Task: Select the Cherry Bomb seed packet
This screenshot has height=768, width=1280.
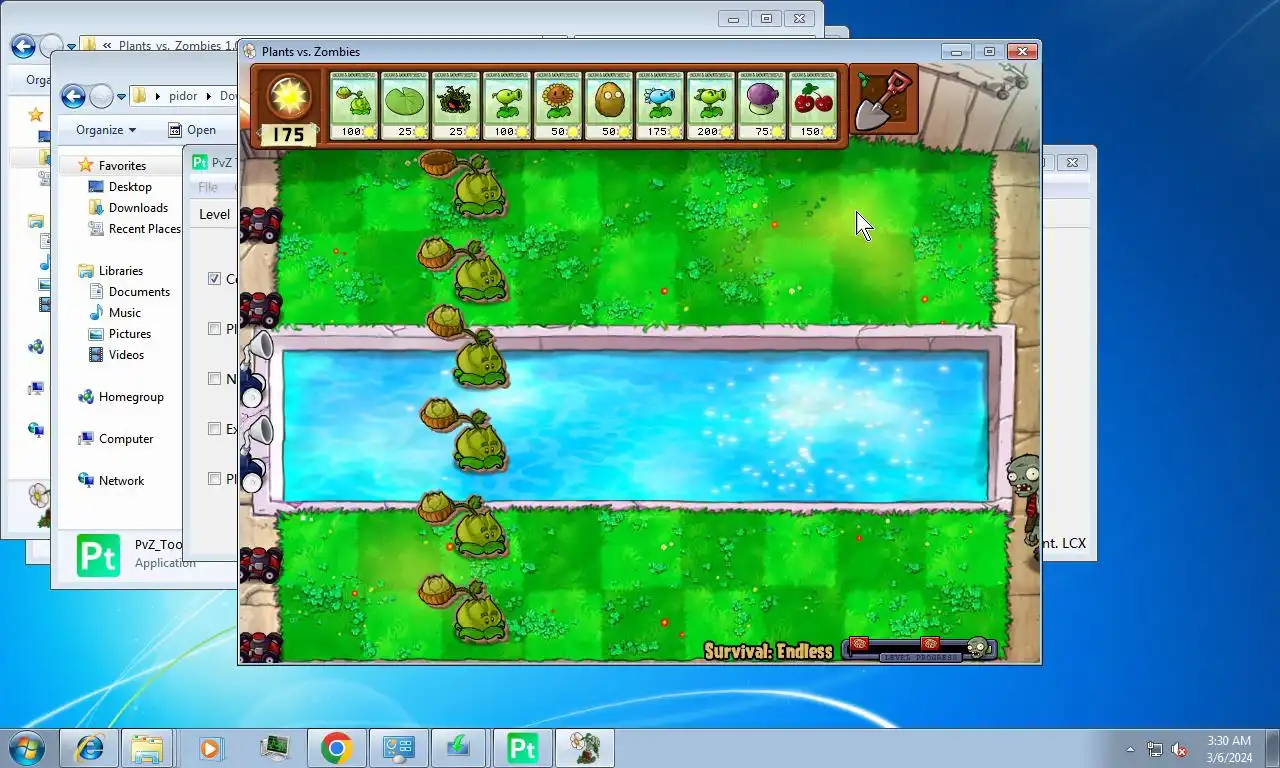Action: [813, 105]
